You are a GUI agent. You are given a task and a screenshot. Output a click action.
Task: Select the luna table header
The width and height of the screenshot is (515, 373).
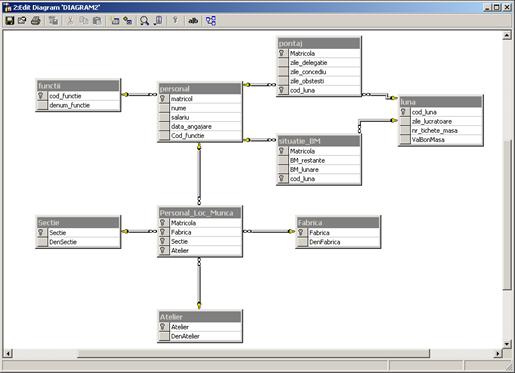[x=441, y=102]
